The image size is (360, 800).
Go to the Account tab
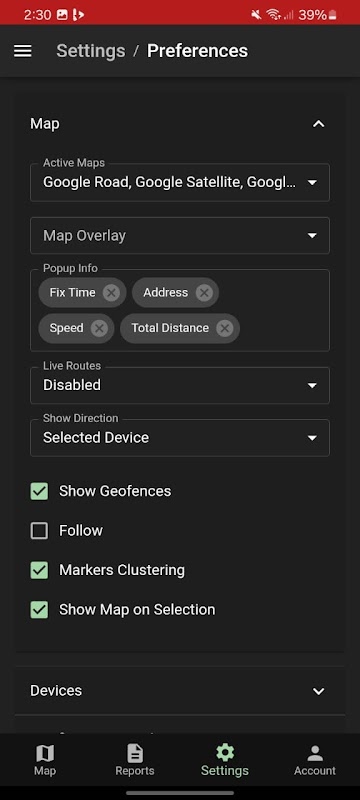(x=315, y=760)
